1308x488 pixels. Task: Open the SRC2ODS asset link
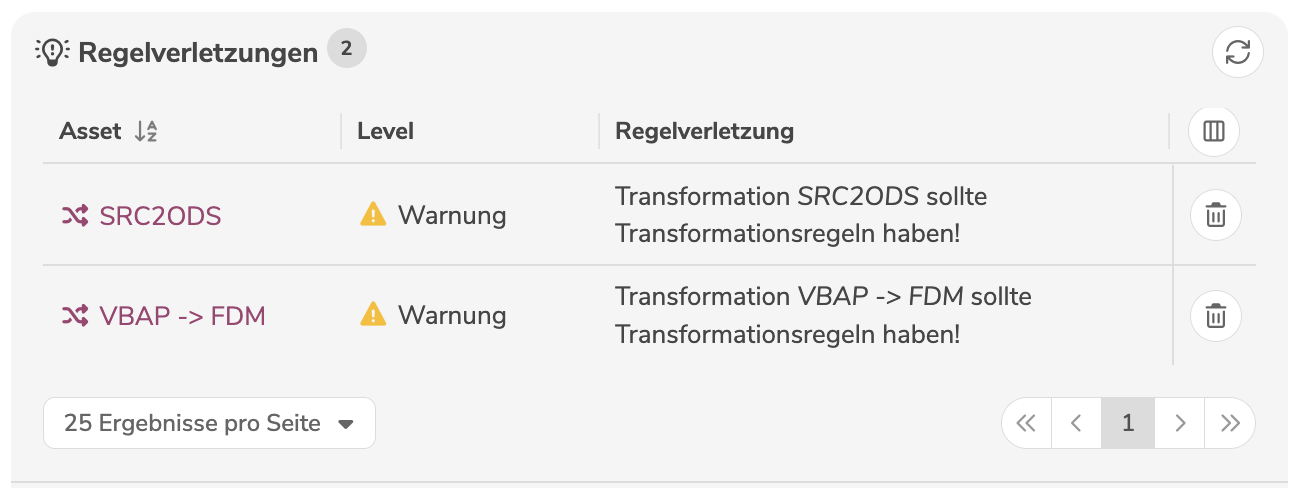[160, 215]
